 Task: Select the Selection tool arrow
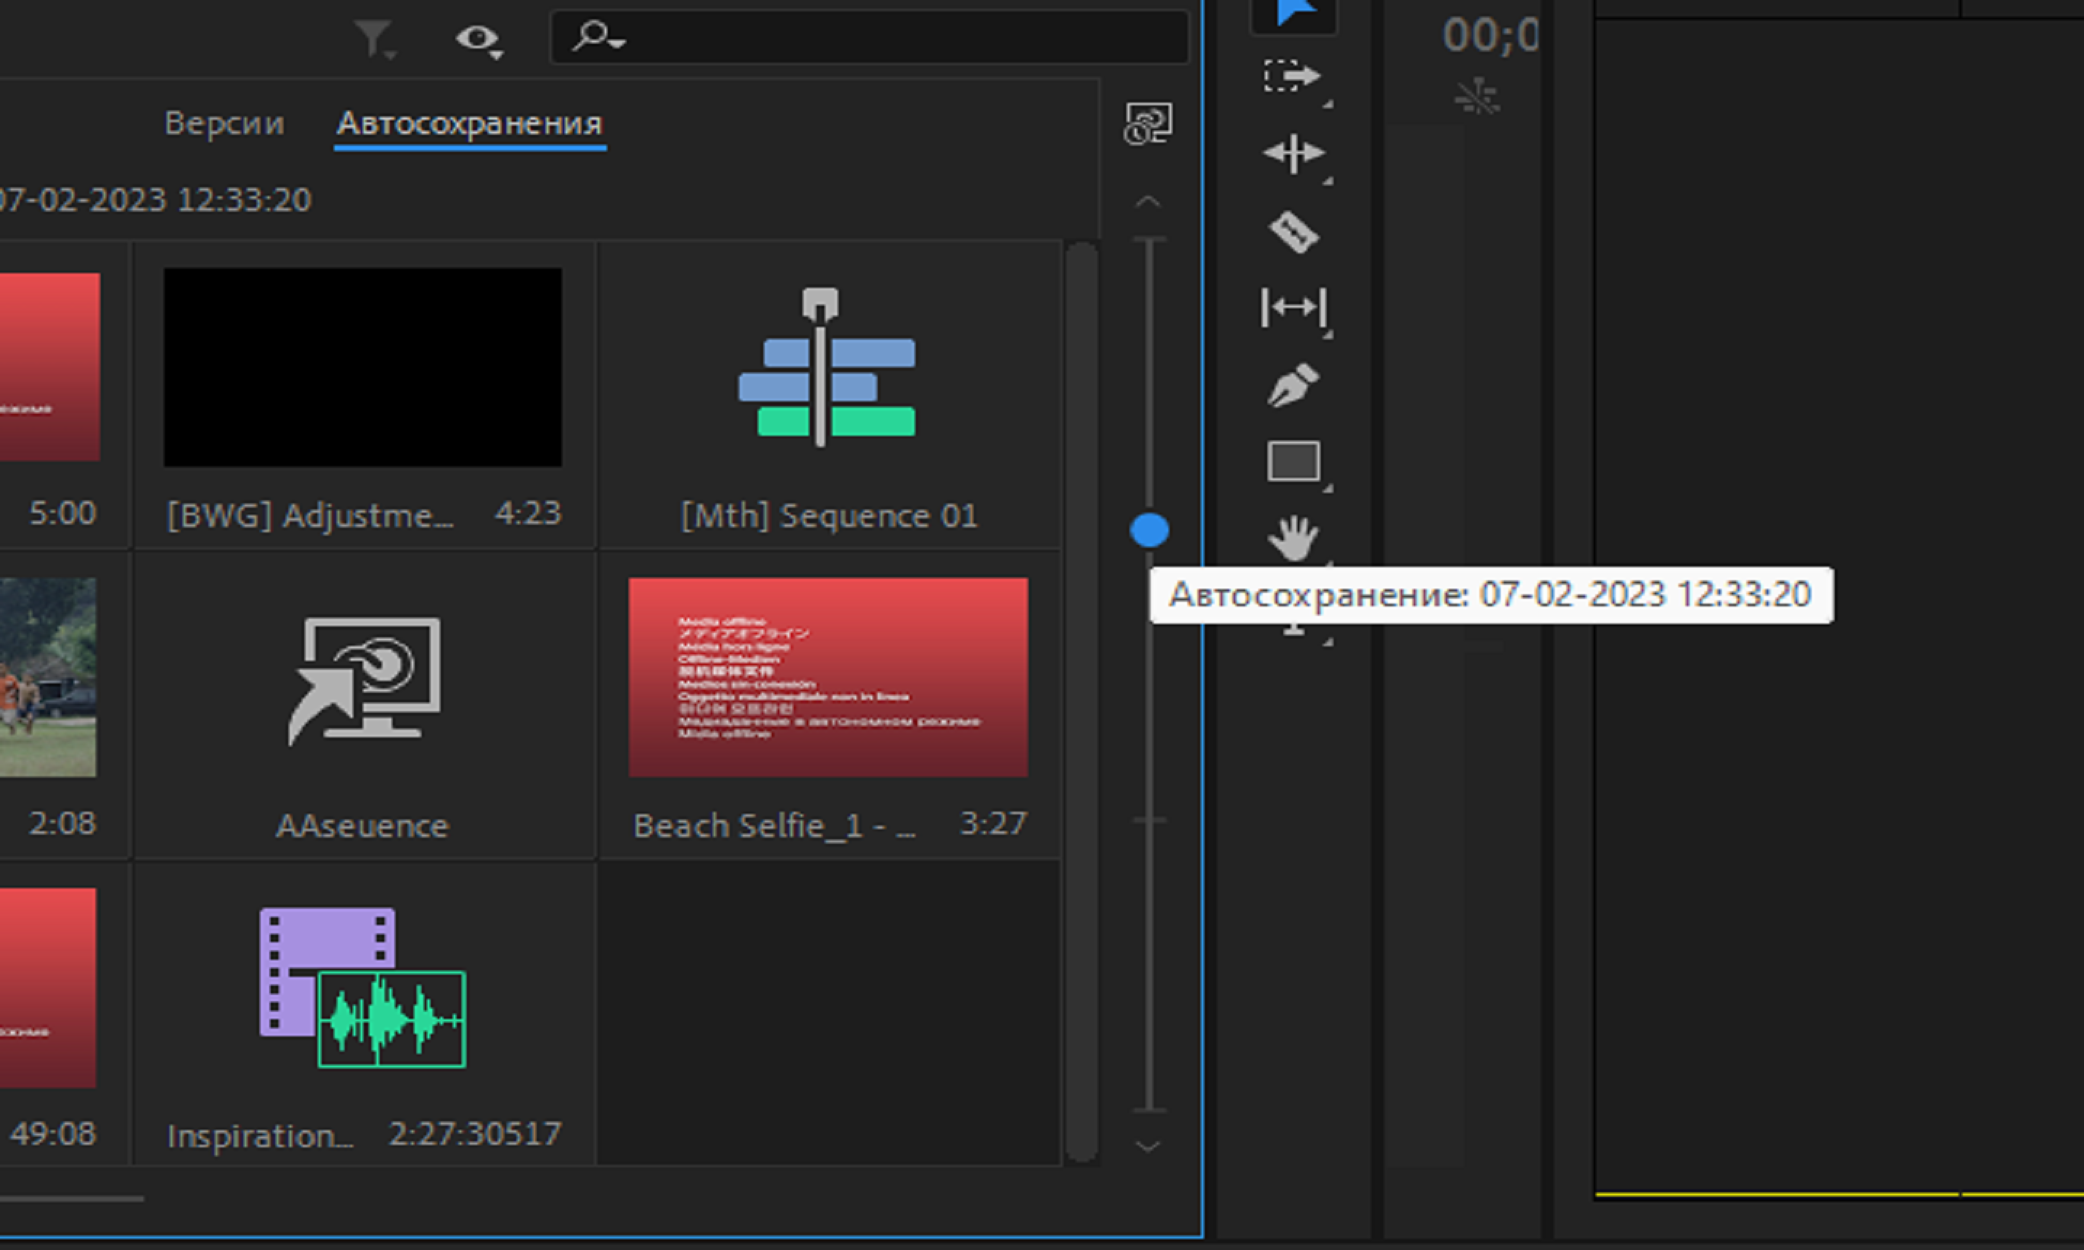click(x=1294, y=14)
